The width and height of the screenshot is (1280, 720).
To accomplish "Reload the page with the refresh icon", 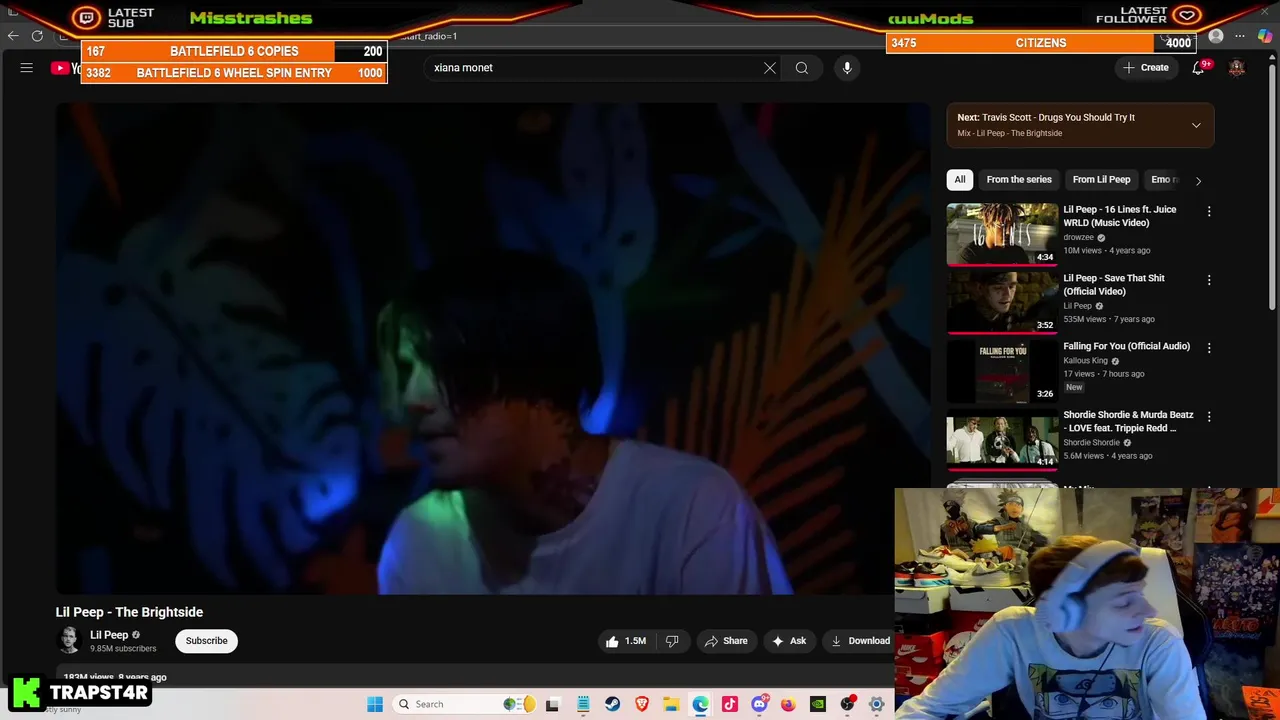I will pos(37,36).
